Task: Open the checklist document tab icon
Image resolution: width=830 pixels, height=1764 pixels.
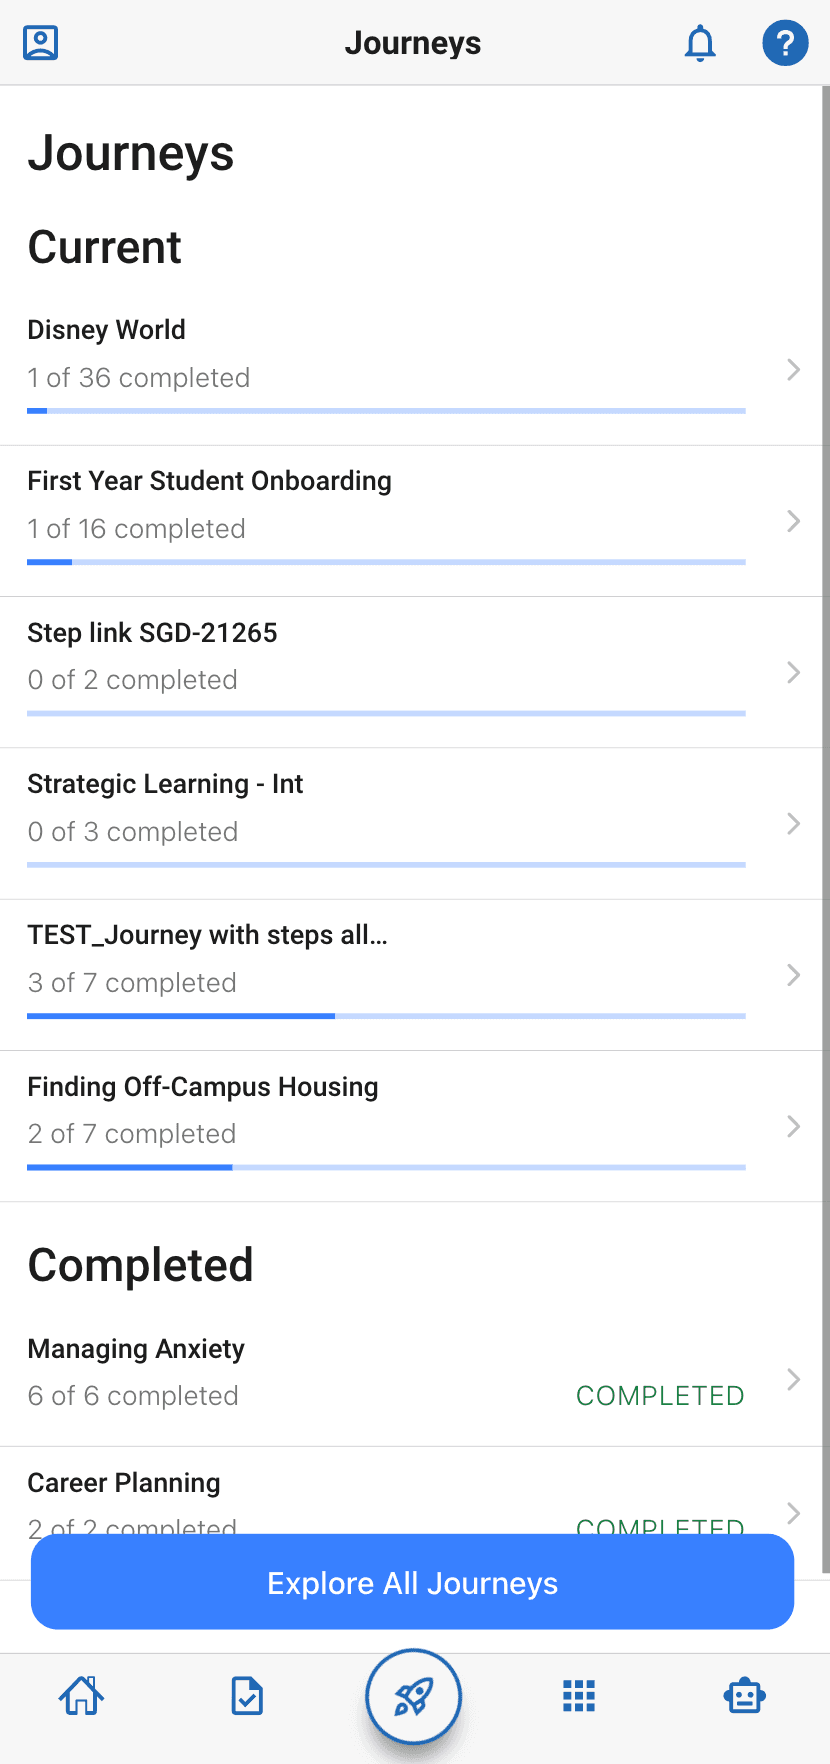Action: (247, 1696)
